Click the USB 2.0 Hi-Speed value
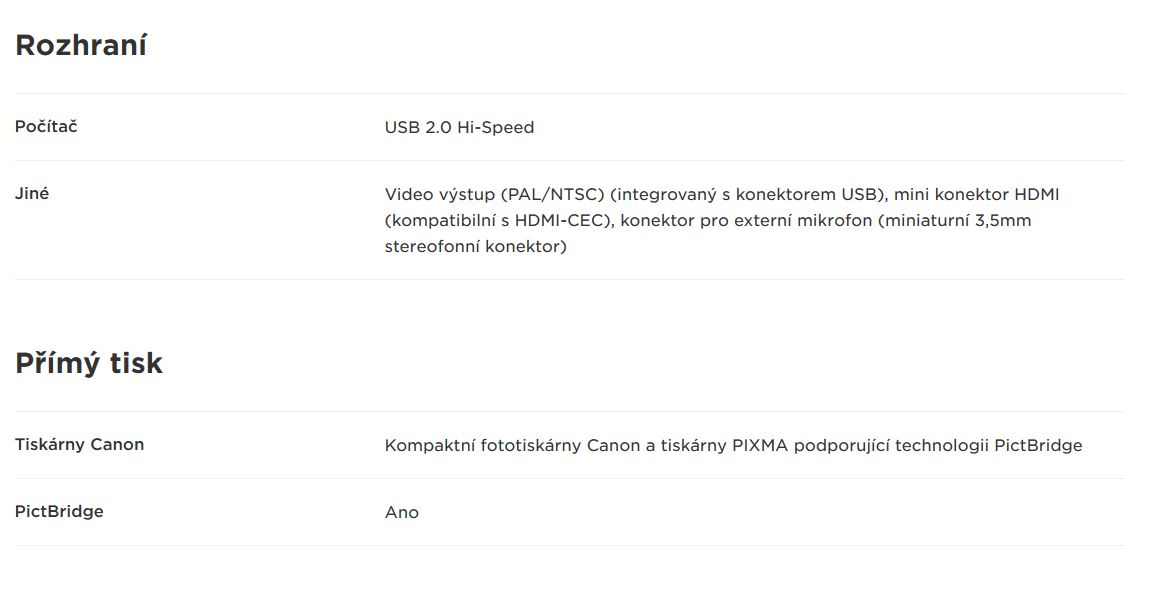Viewport: 1156px width, 599px height. [x=459, y=128]
